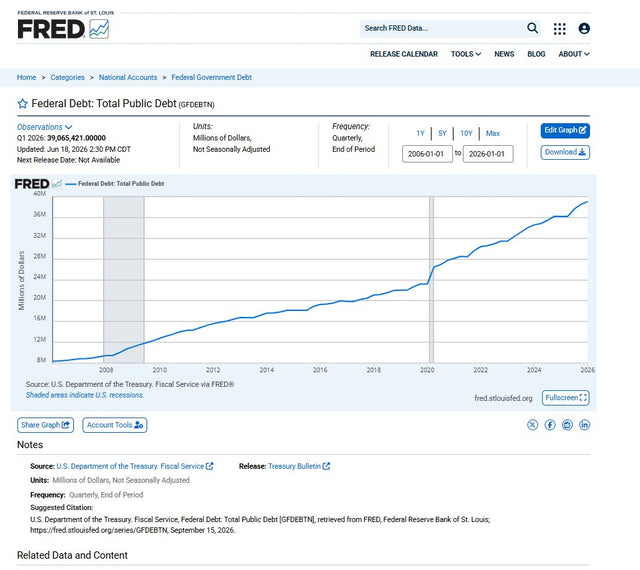Click the Related Data and Content heading
This screenshot has width=640, height=570.
point(72,555)
